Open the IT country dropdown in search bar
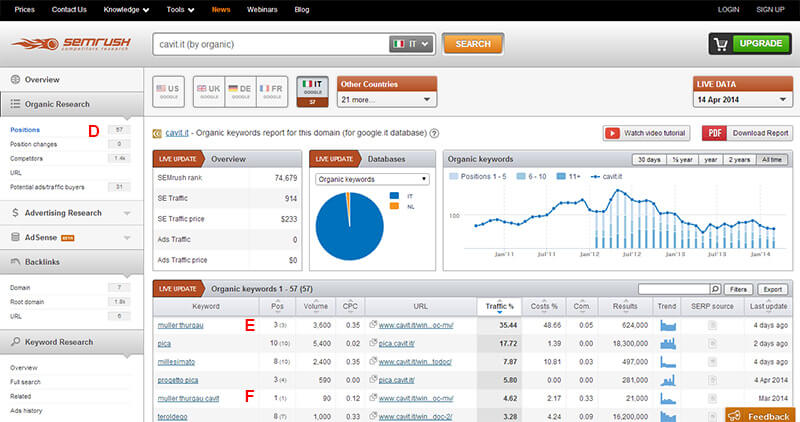This screenshot has width=800, height=422. 412,44
